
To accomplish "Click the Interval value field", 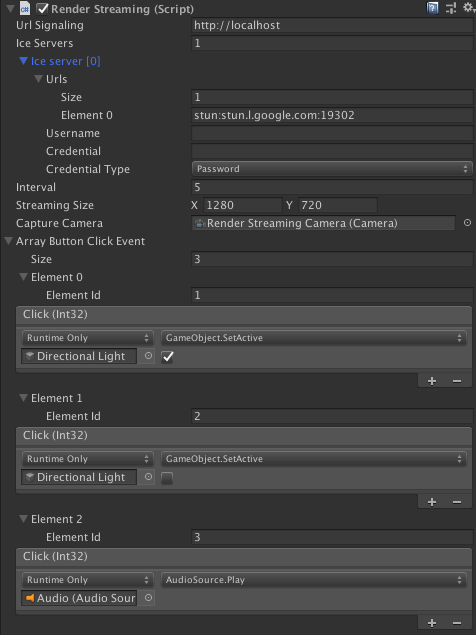I will pos(332,187).
